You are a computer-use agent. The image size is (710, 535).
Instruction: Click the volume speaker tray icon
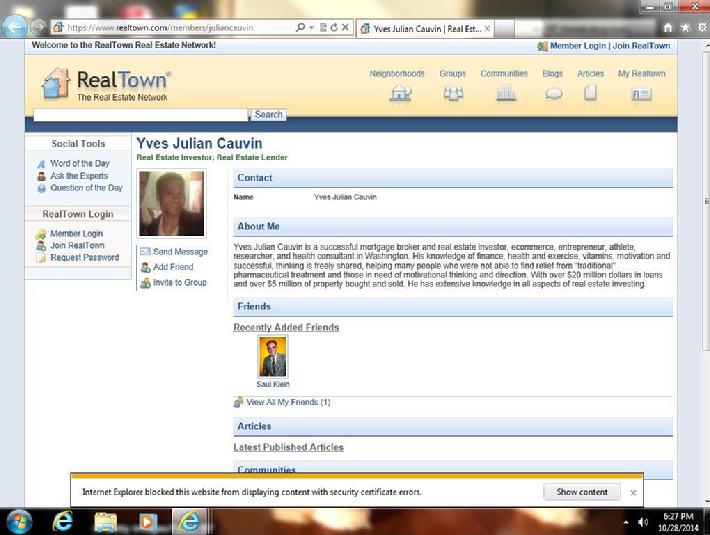click(643, 522)
